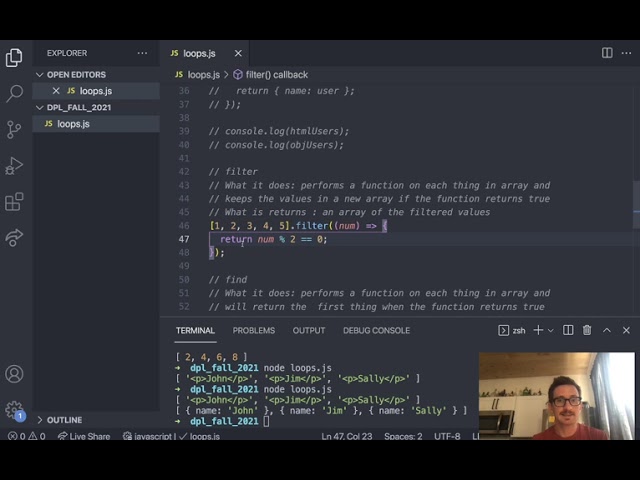Open the Source Control view icon
Viewport: 640px width, 480px height.
14,130
